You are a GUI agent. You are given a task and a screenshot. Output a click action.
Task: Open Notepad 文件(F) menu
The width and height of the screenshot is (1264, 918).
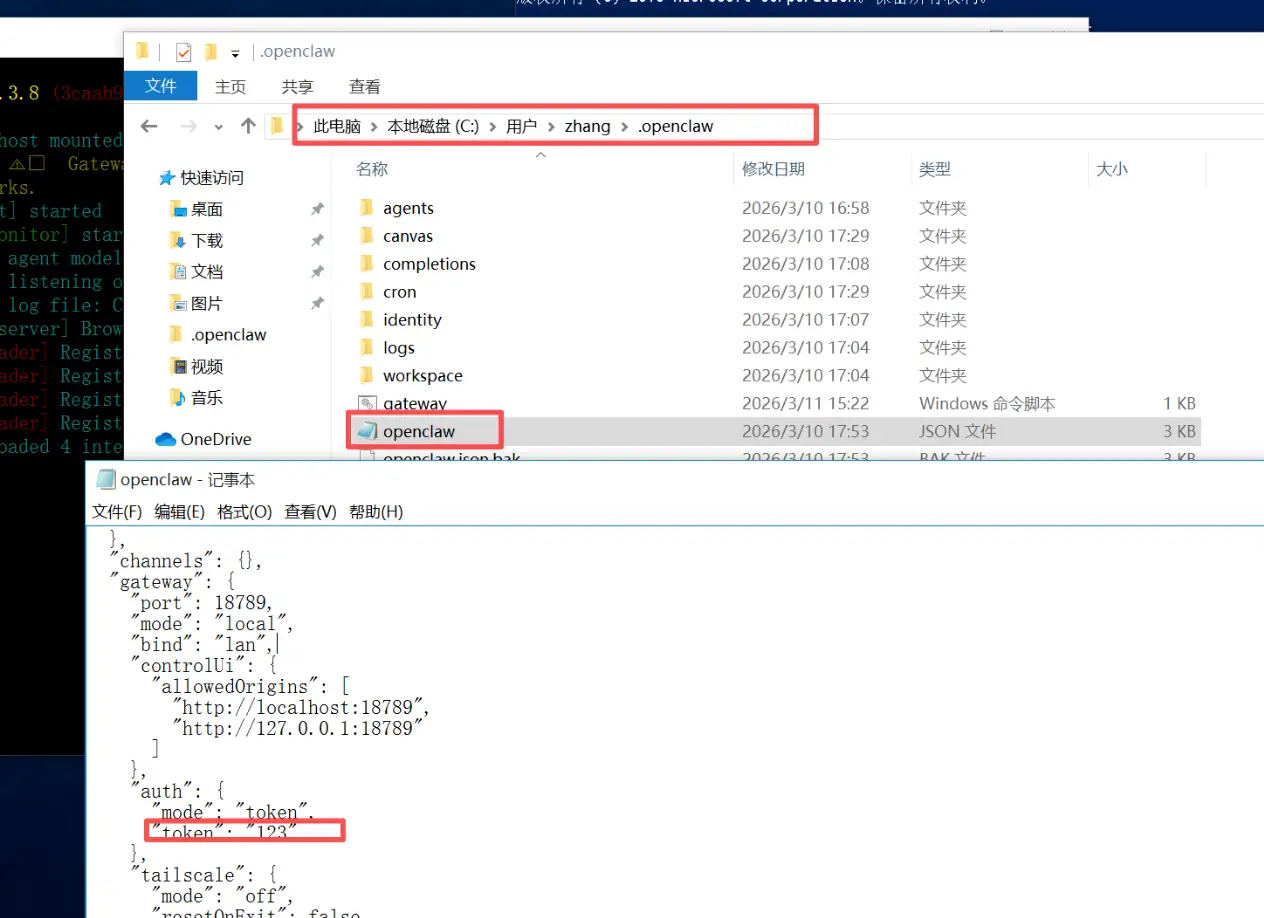117,512
